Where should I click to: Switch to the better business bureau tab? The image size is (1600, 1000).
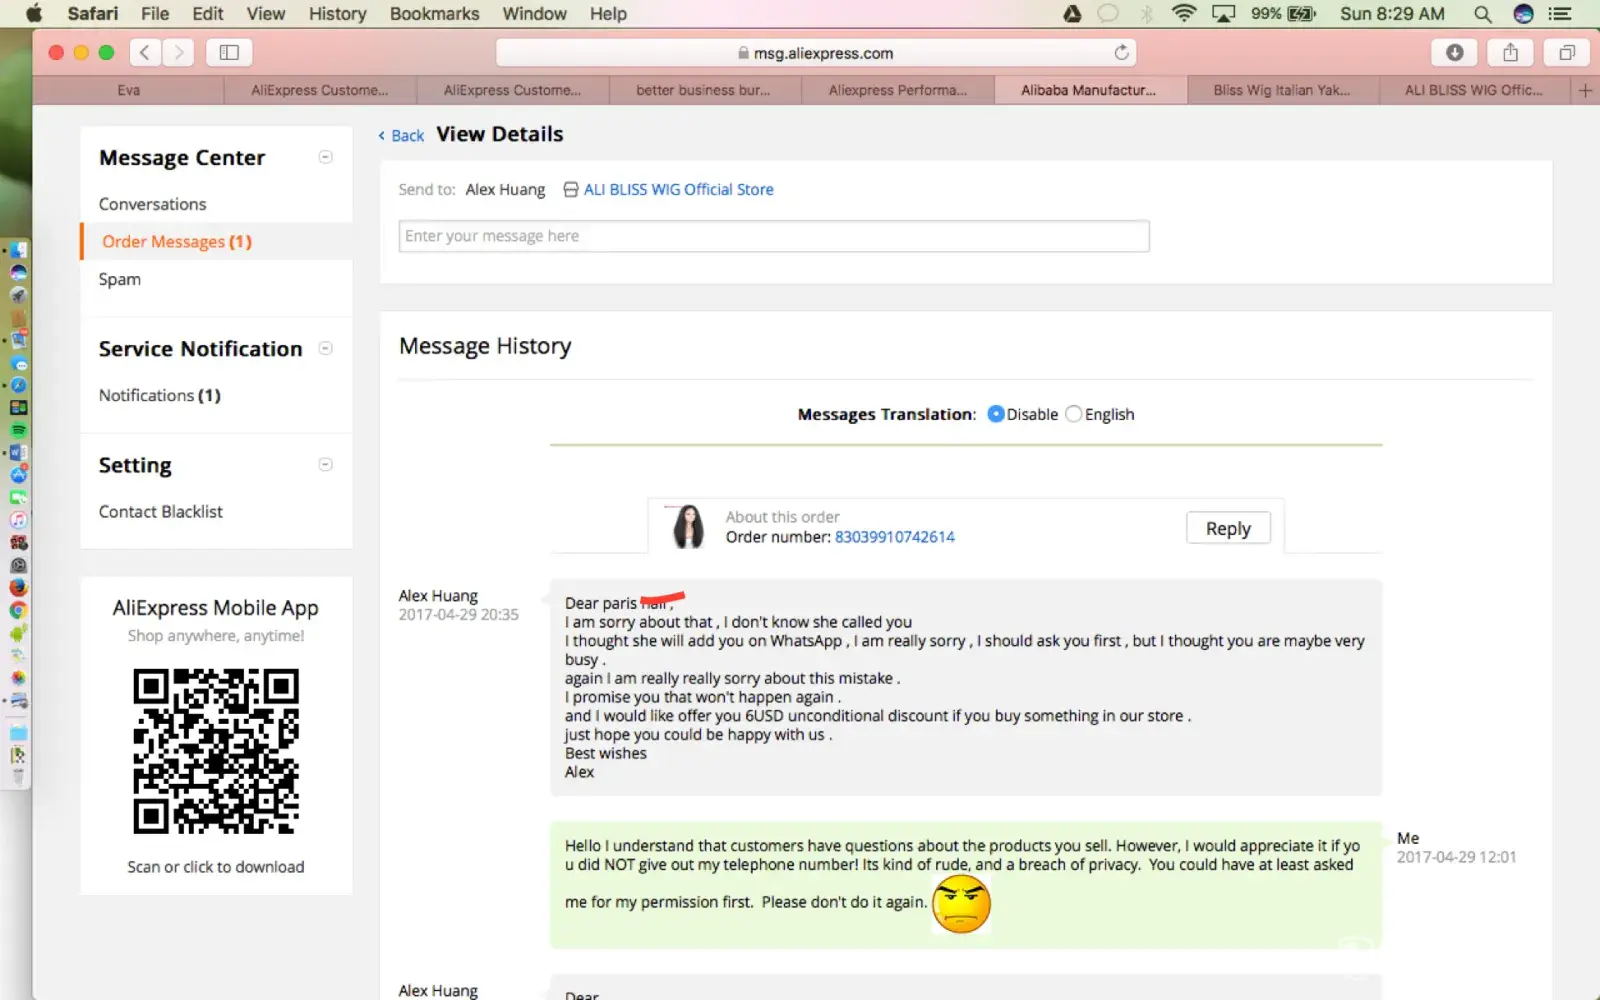tap(703, 90)
